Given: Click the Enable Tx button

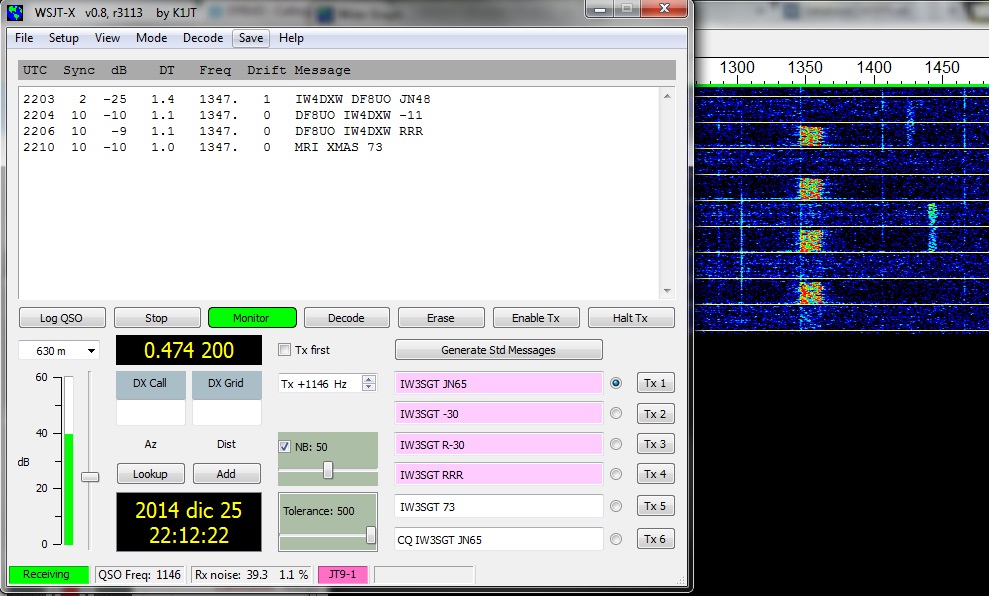Looking at the screenshot, I should click(535, 318).
